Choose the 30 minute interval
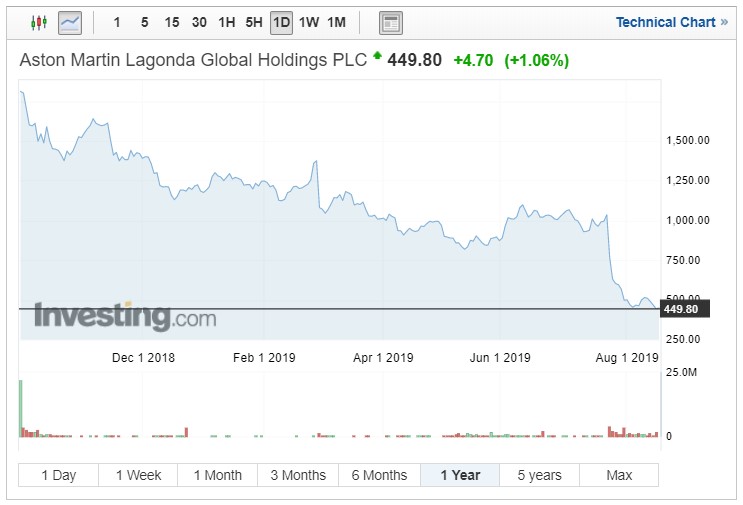Screen dimensions: 743x505 point(199,22)
